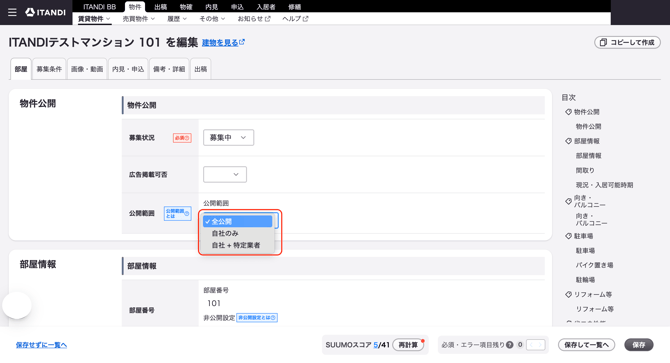Expand the その他 submenu dropdown
The height and width of the screenshot is (363, 670).
tap(212, 19)
